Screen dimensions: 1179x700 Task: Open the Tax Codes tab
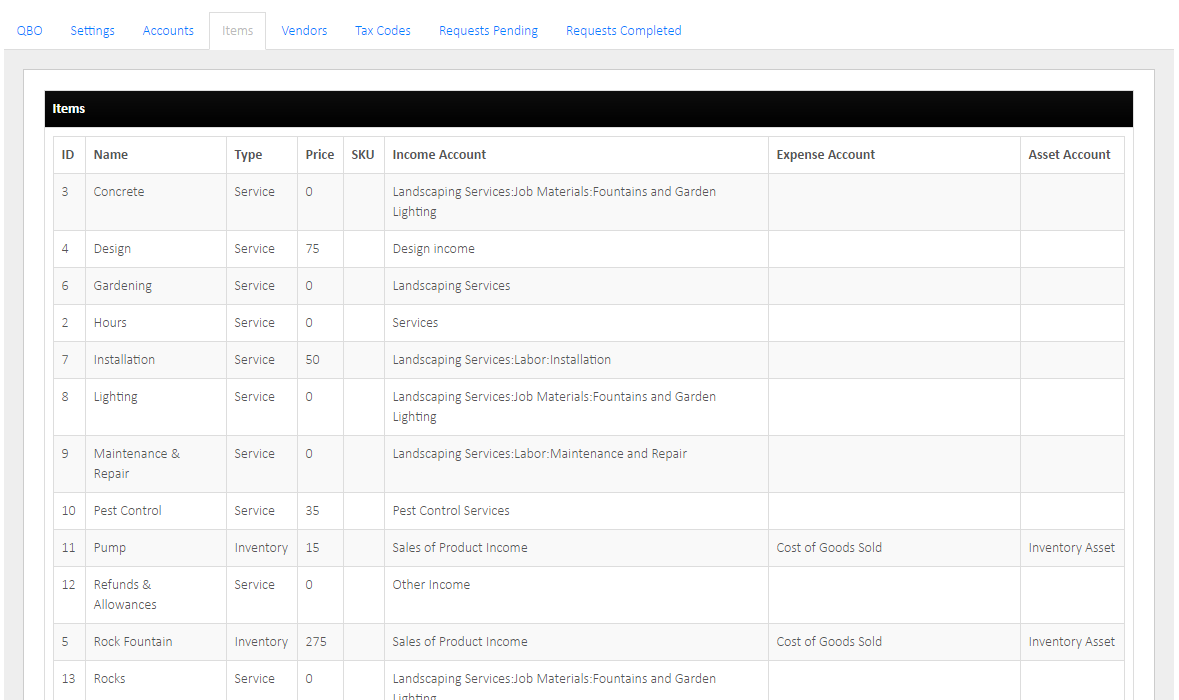coord(383,31)
